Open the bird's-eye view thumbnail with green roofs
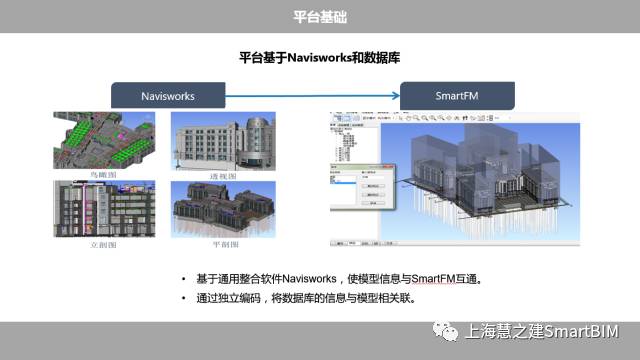 click(x=104, y=140)
